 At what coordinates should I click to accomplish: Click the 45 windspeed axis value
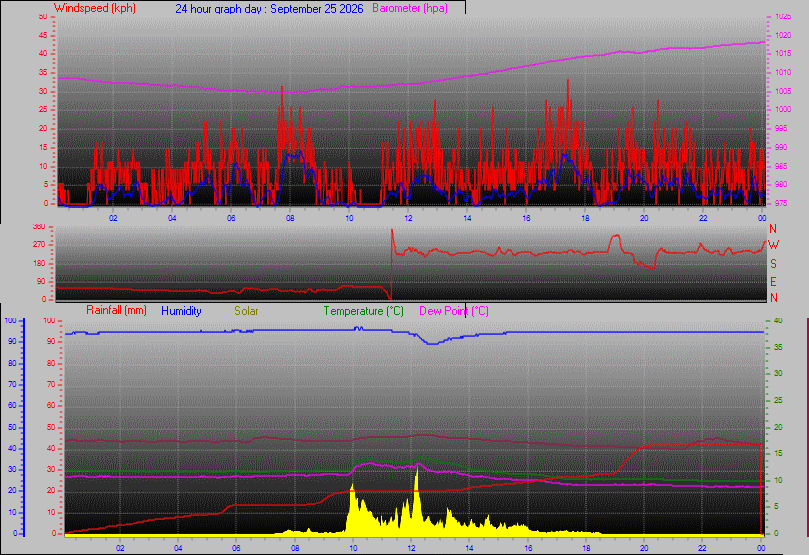coord(43,36)
